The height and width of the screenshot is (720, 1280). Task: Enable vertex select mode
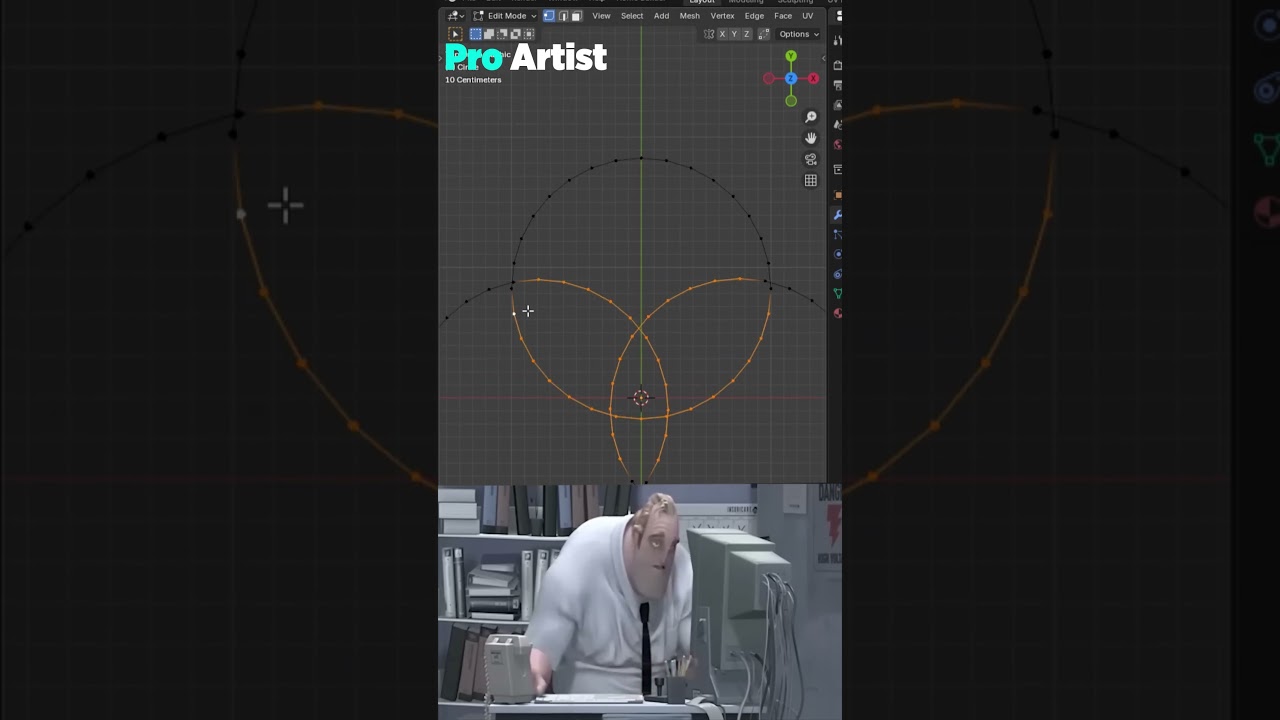point(549,16)
